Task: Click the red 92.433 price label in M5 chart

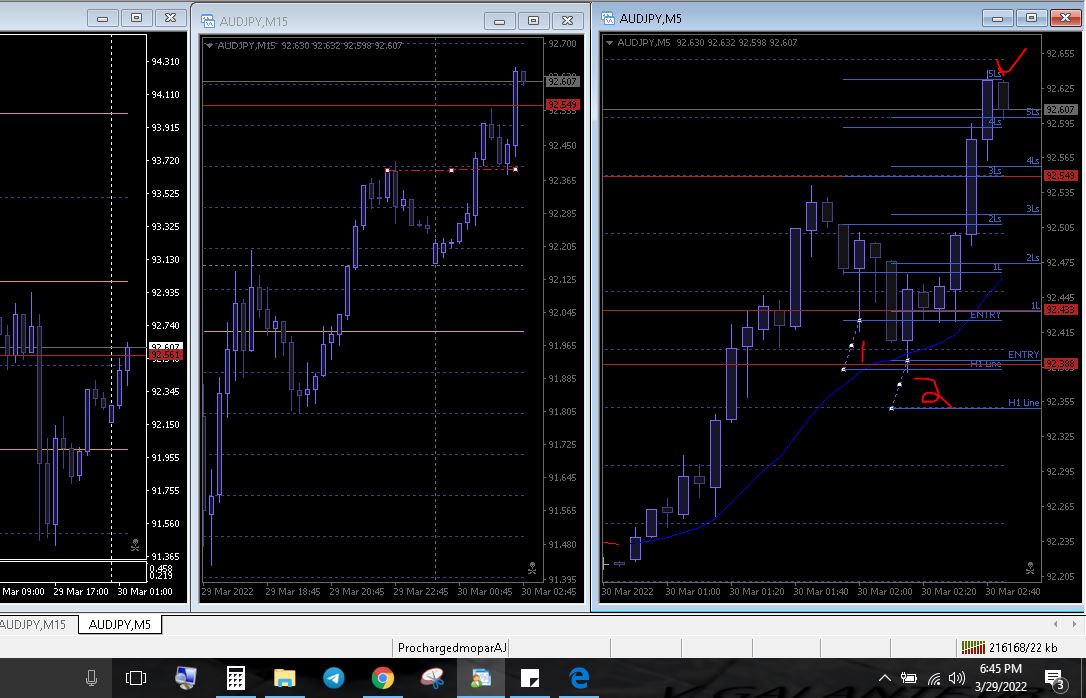Action: pyautogui.click(x=1060, y=310)
